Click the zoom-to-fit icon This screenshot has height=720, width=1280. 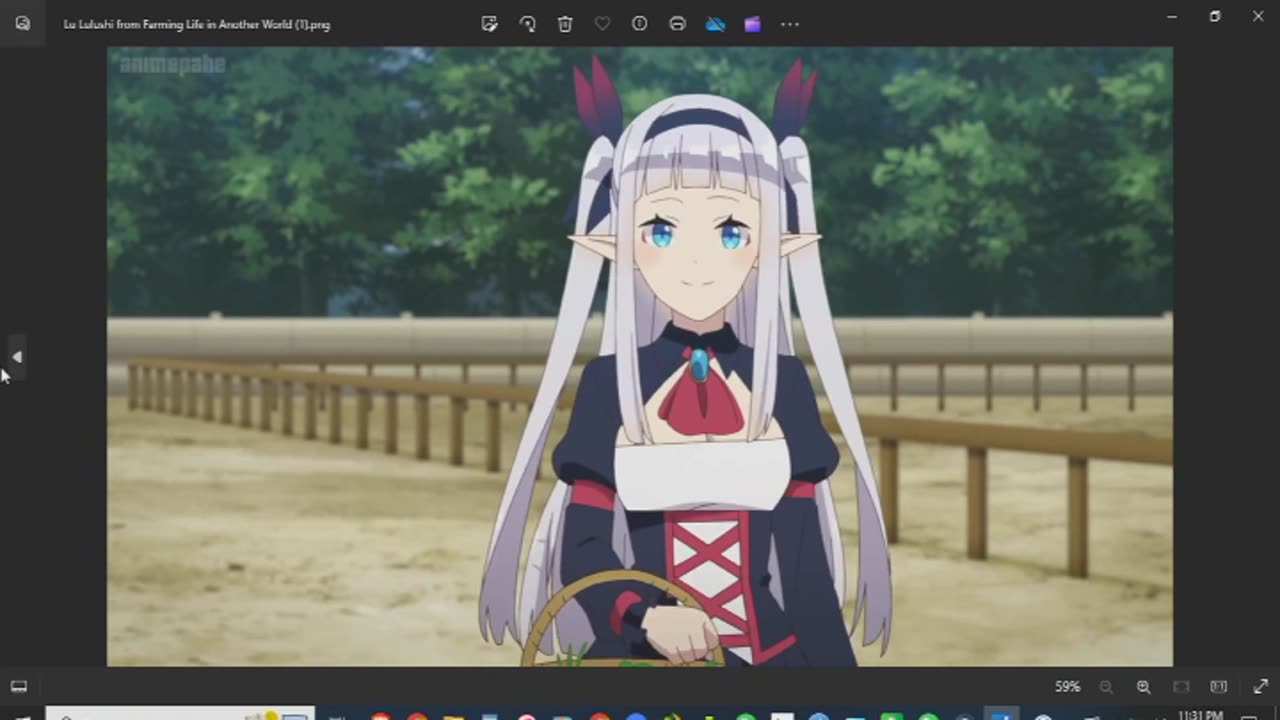pos(1181,687)
